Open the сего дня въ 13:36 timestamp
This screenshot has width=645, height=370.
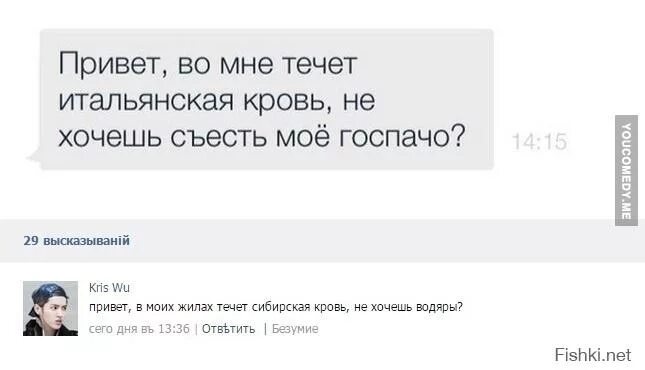[139, 329]
